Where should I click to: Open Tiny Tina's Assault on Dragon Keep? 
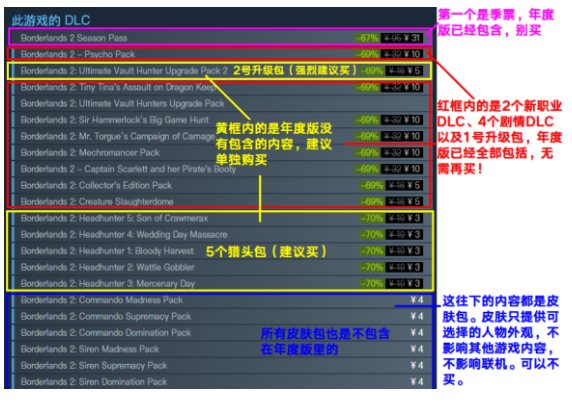point(221,87)
